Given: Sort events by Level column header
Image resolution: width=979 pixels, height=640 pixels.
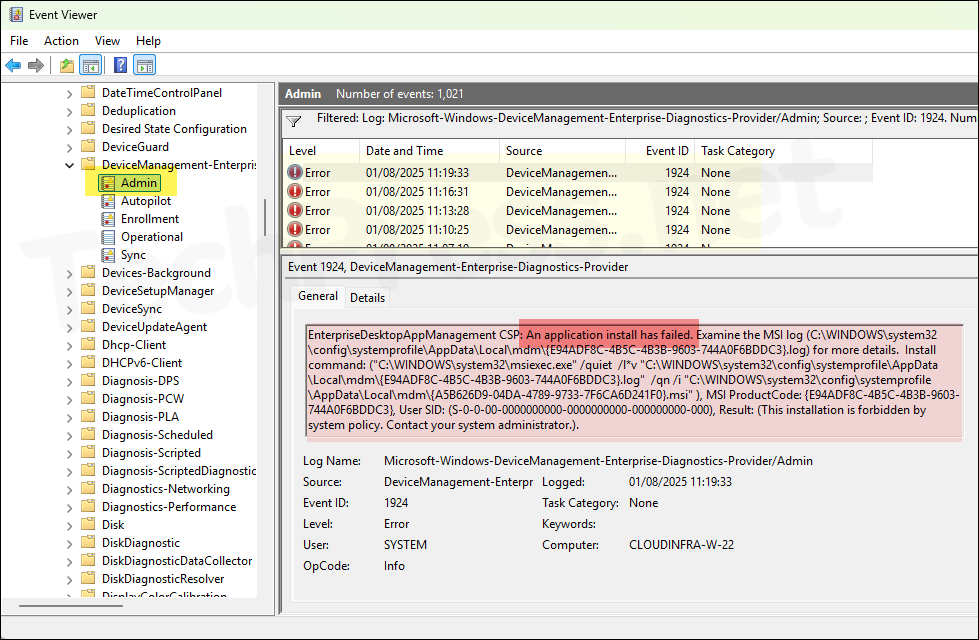Looking at the screenshot, I should pyautogui.click(x=321, y=150).
